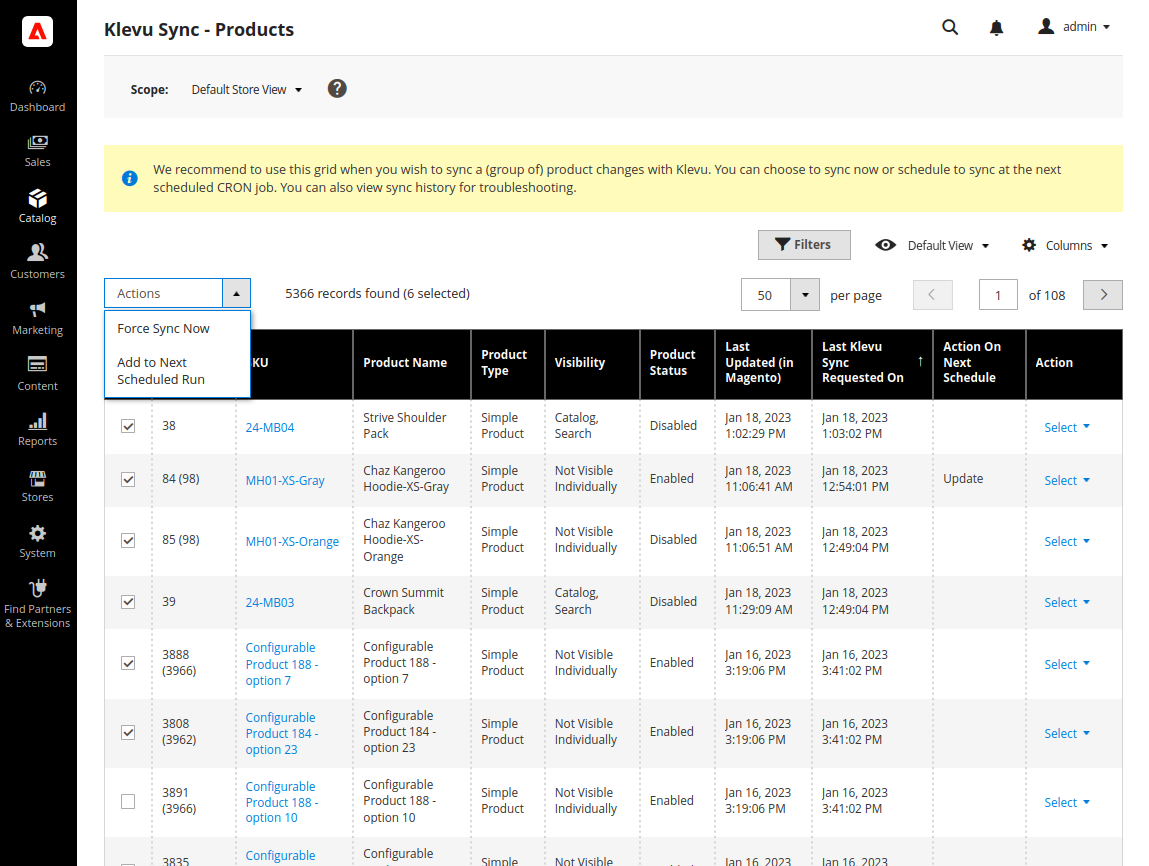Open the admin account dropdown arrow
This screenshot has height=866, width=1149.
click(1106, 27)
